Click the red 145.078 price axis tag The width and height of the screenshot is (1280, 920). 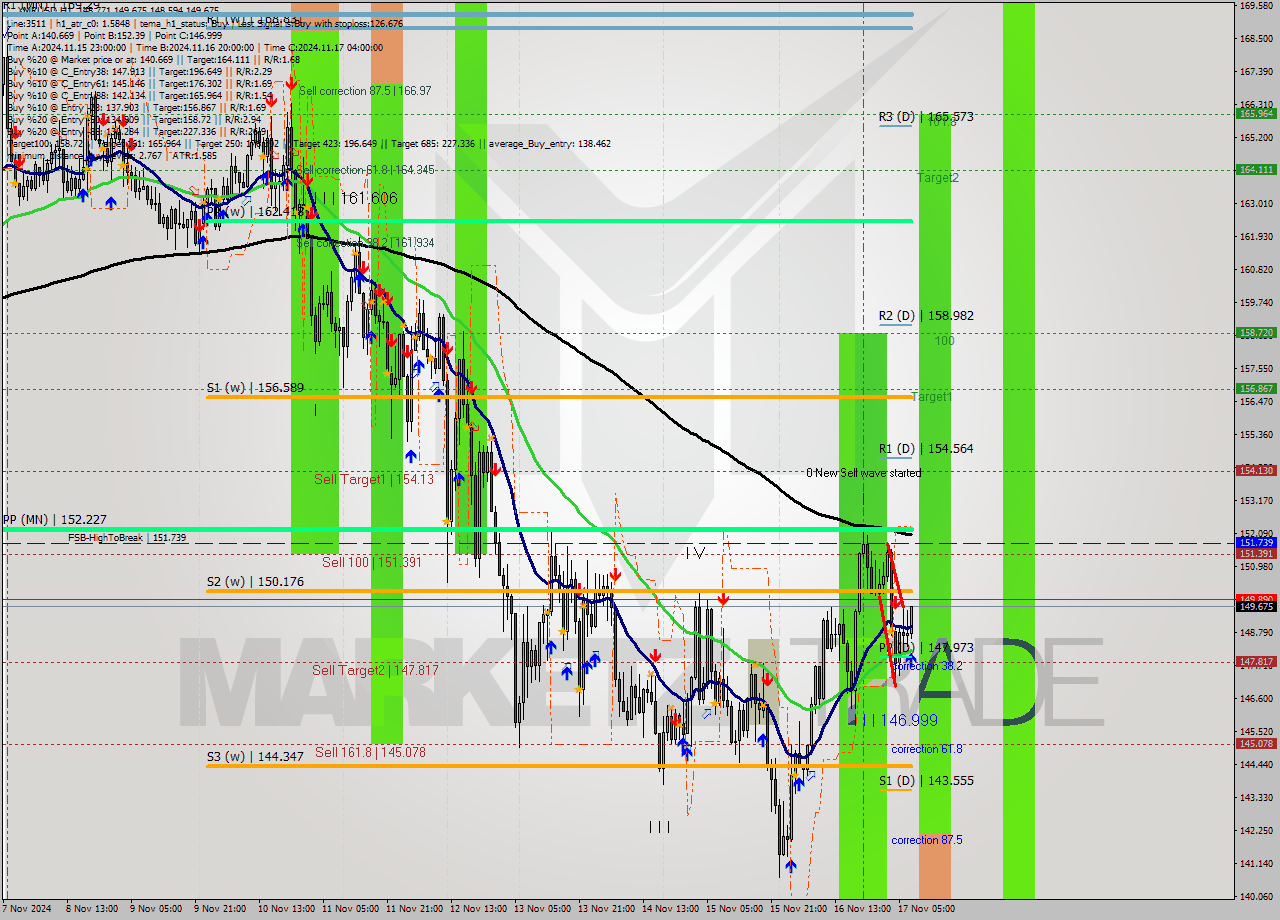(x=1256, y=744)
